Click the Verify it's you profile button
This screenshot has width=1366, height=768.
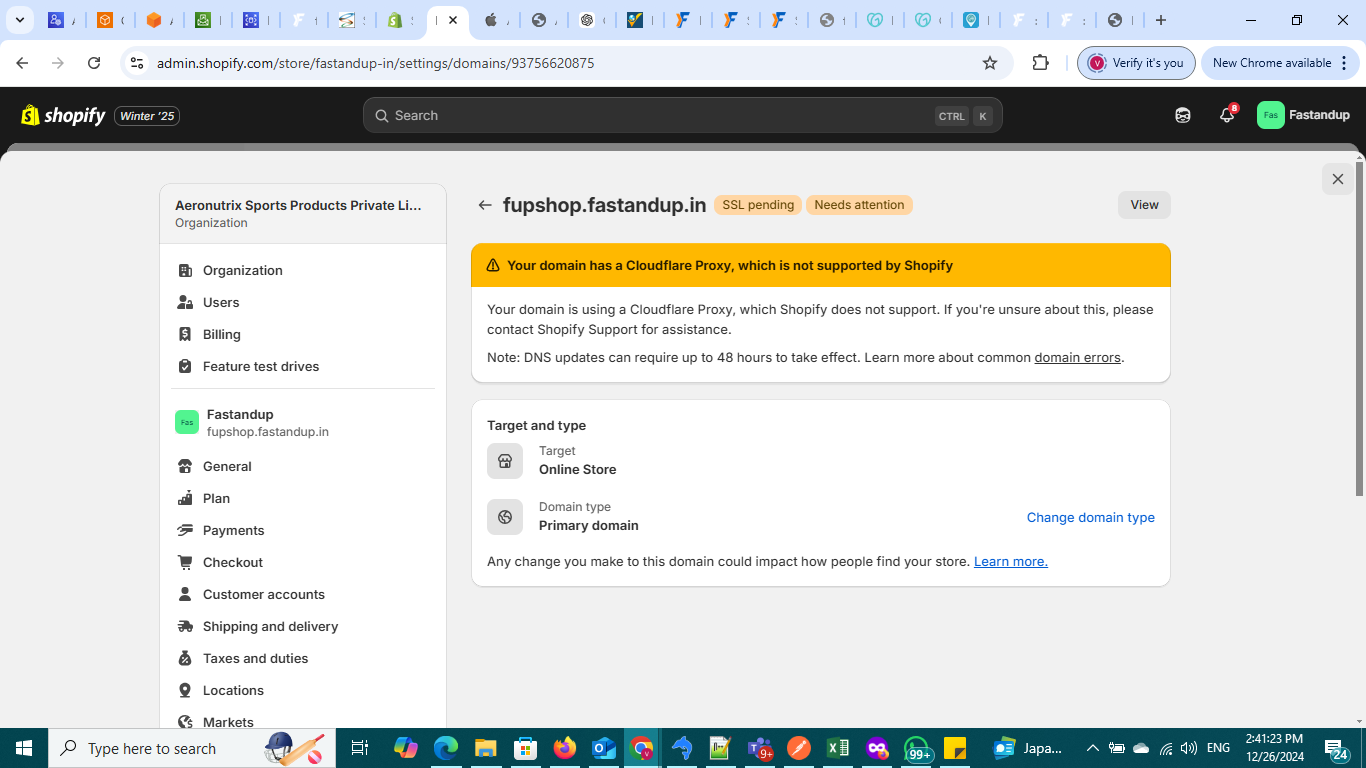1136,63
